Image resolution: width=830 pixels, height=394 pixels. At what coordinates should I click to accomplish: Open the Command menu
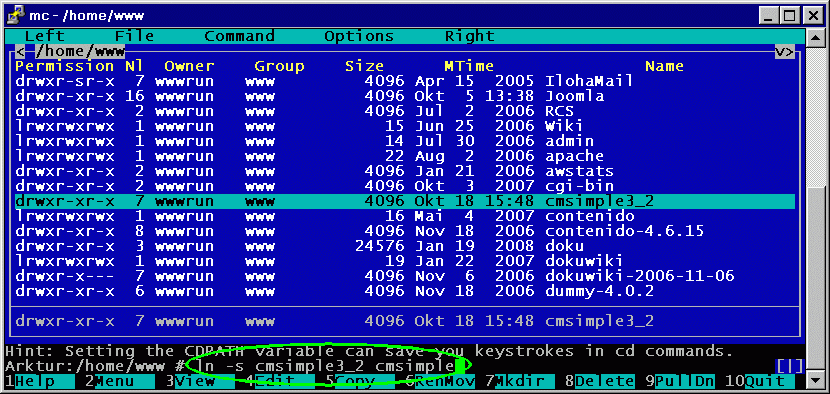[239, 36]
